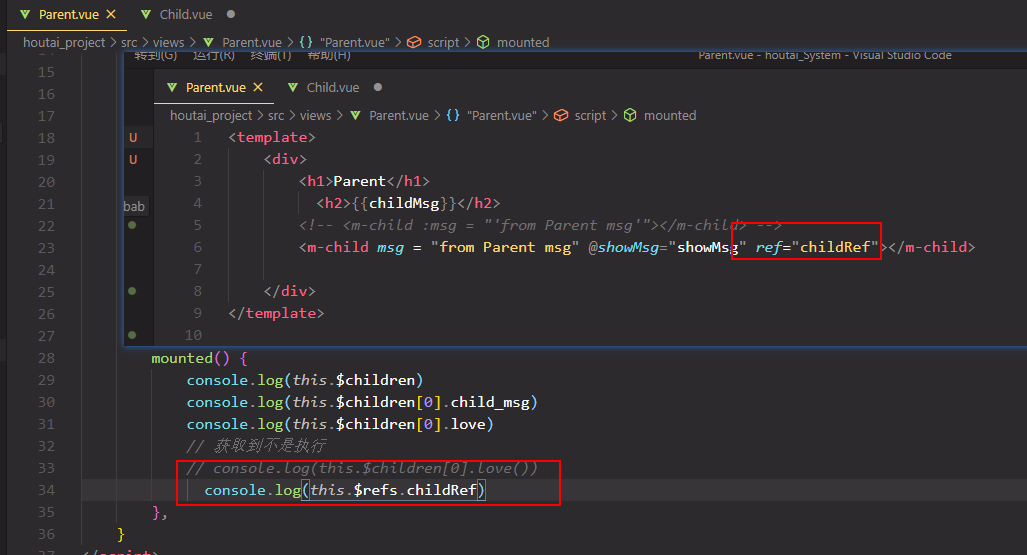Open the 运行(R) menu in inset window
1027x555 pixels.
(x=214, y=56)
